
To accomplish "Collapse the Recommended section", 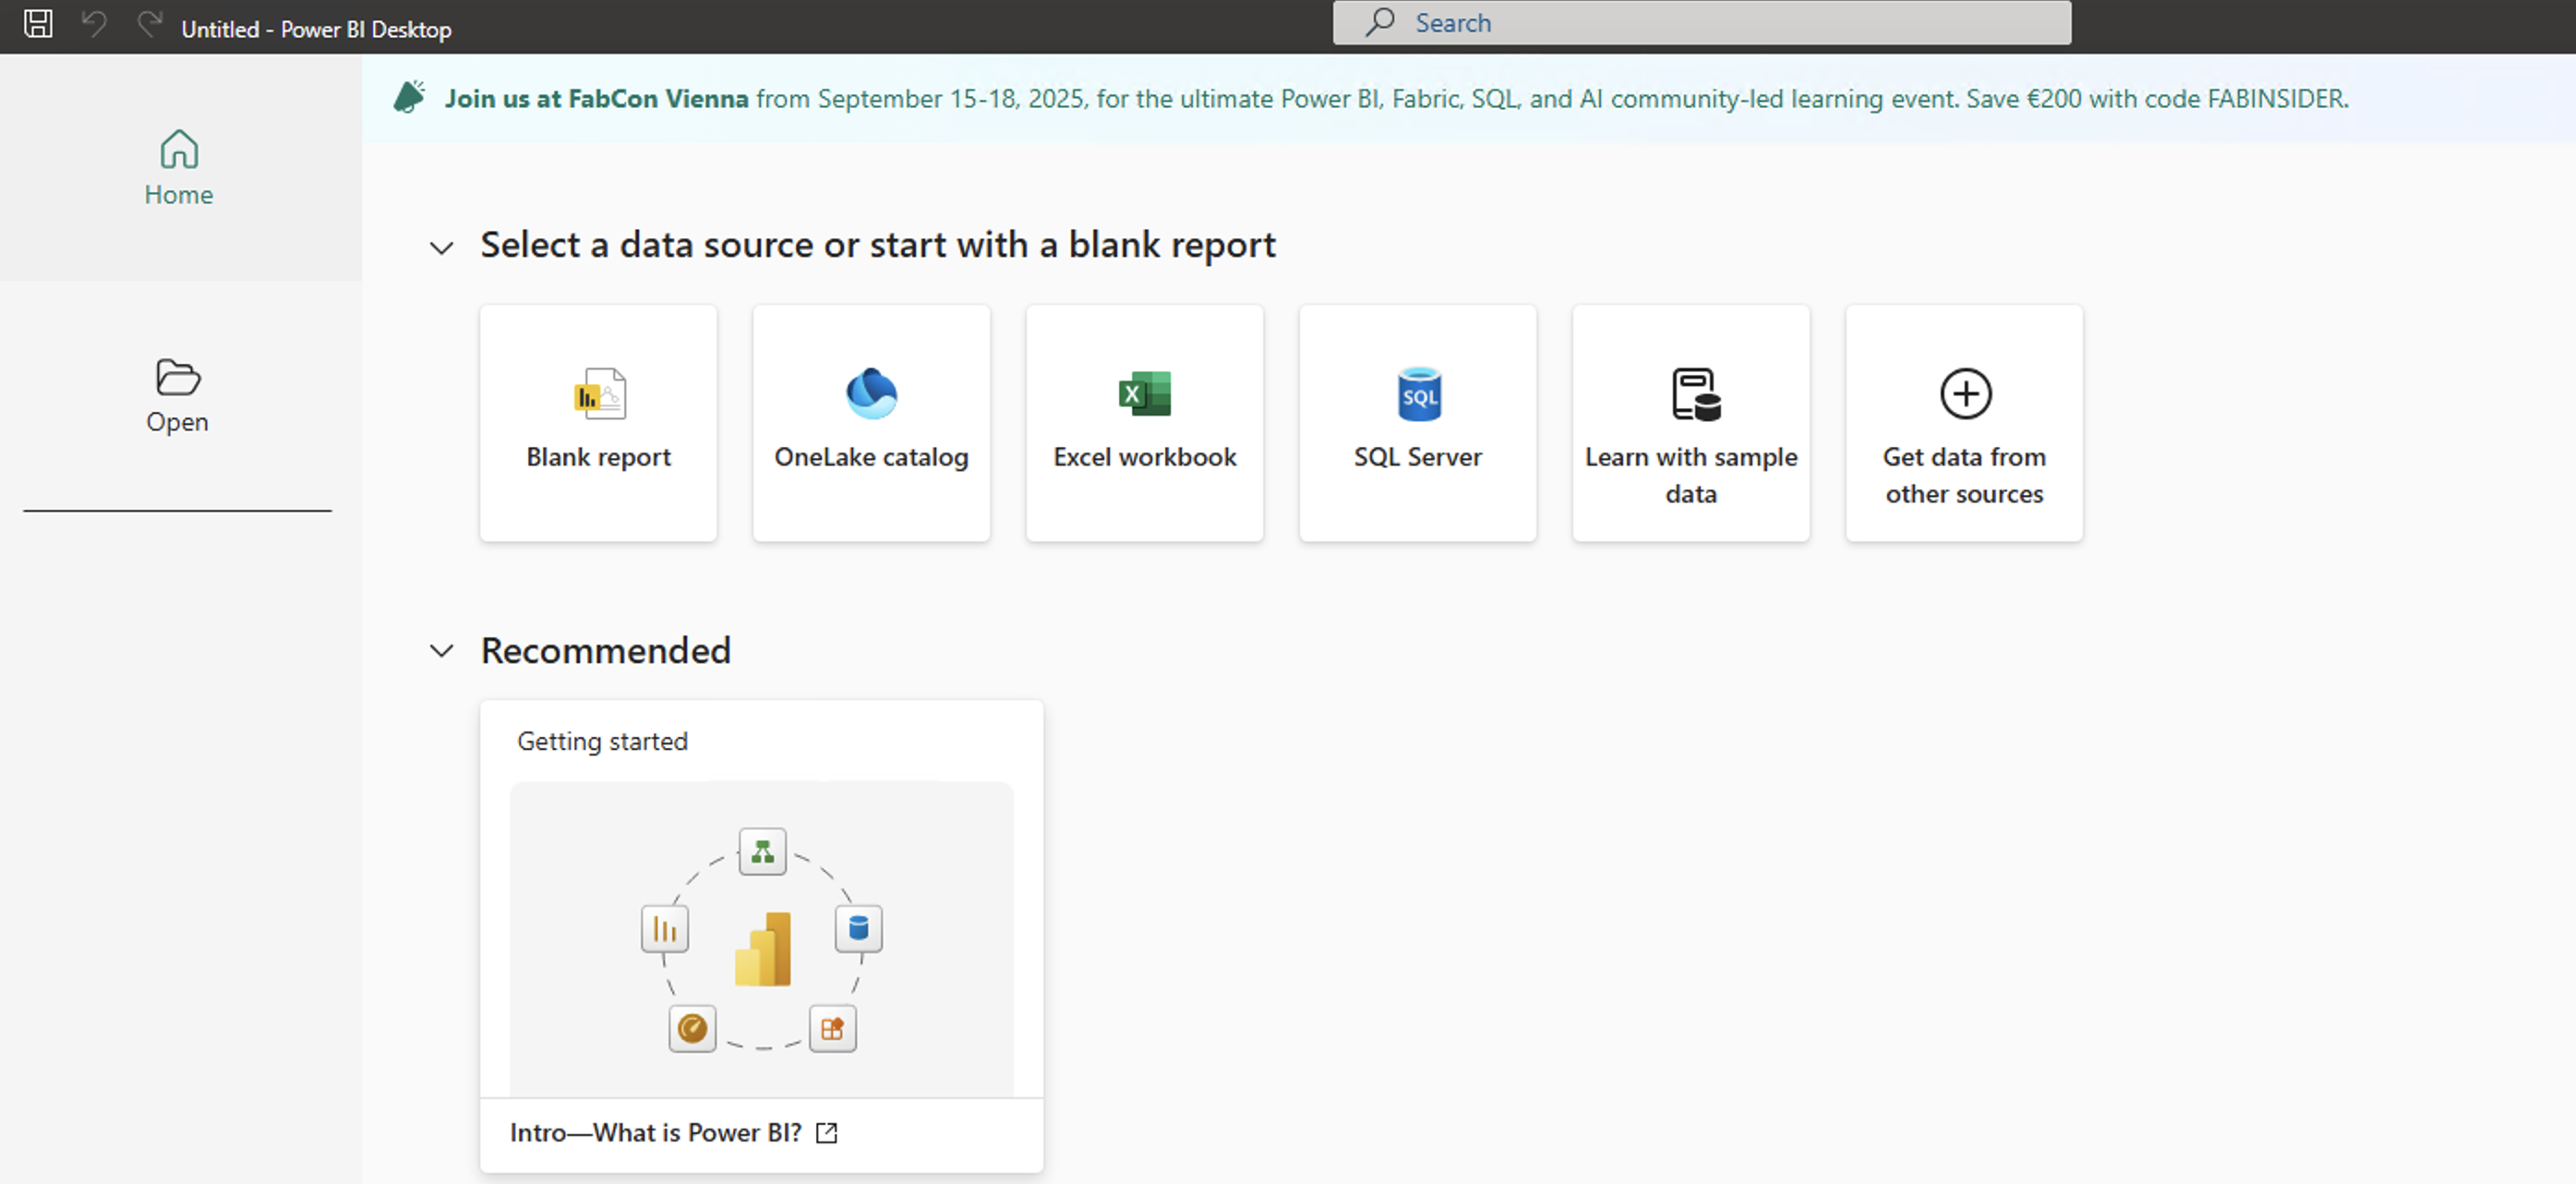I will [441, 651].
